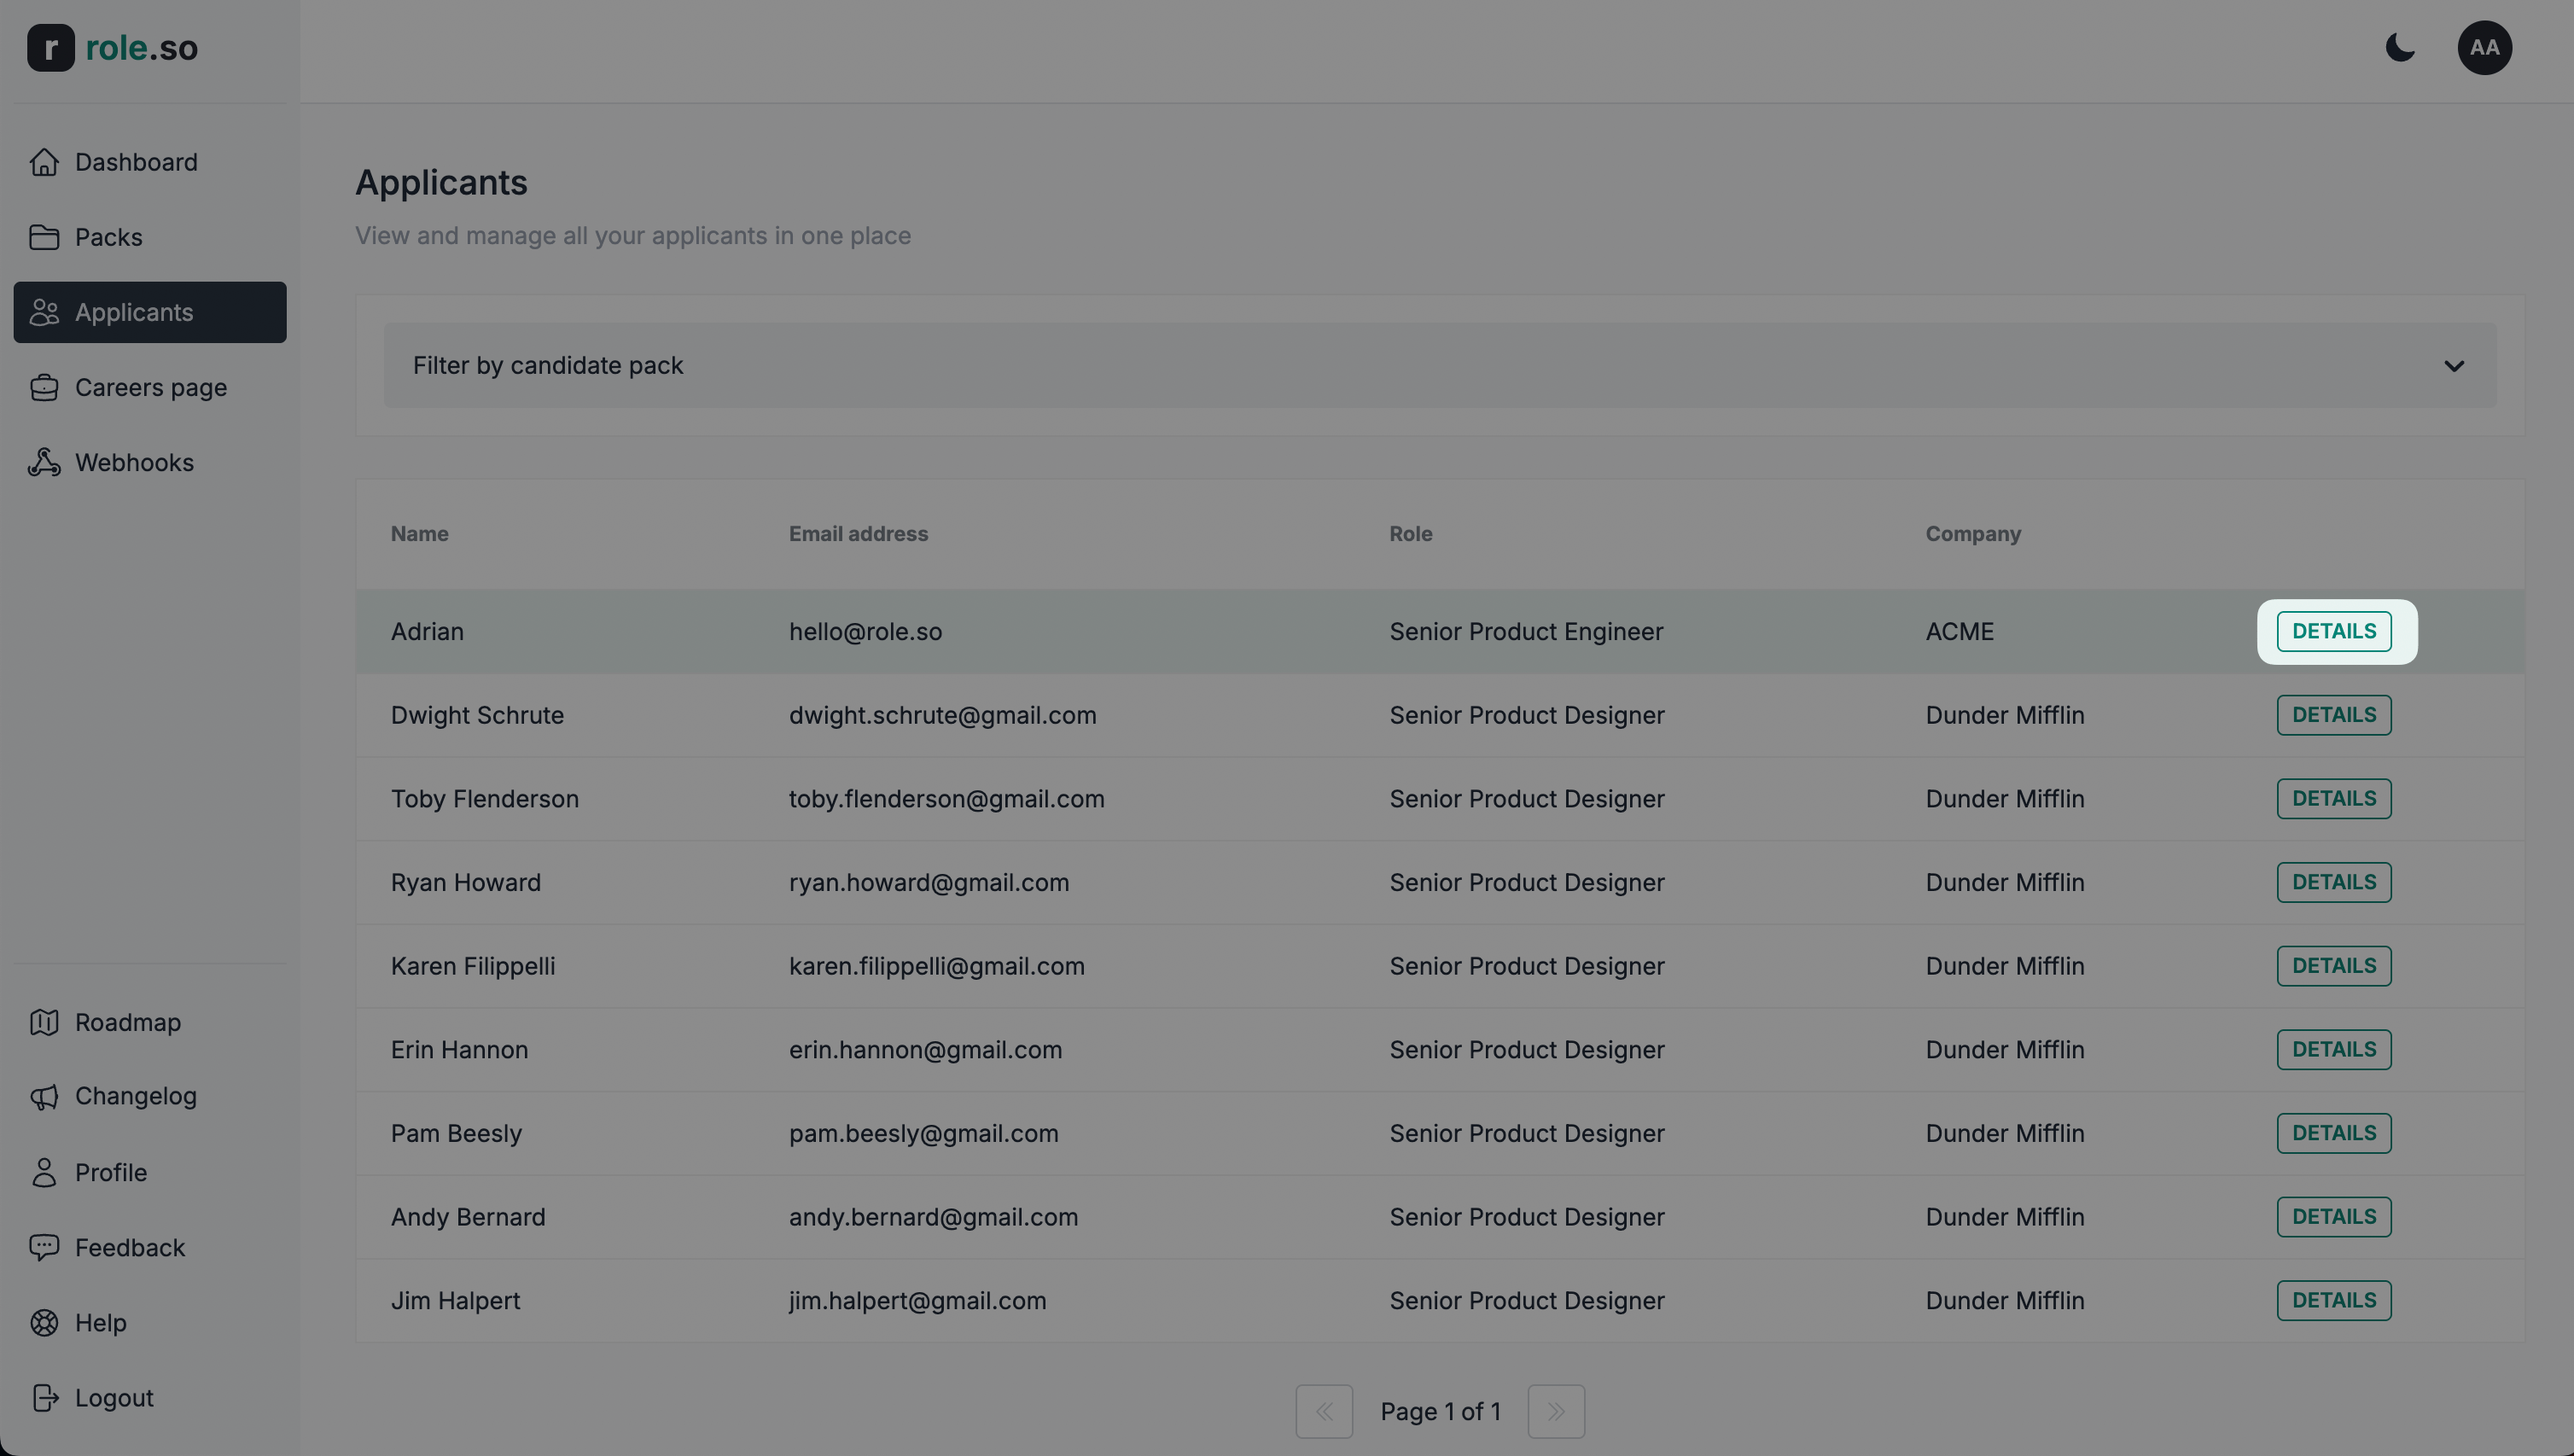Click the Careers page briefcase icon
The image size is (2574, 1456).
[x=44, y=387]
